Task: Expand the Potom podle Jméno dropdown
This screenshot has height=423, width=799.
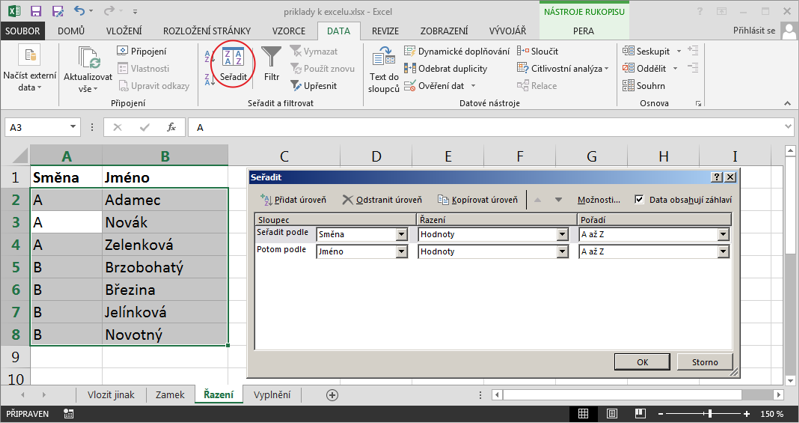Action: coord(402,252)
